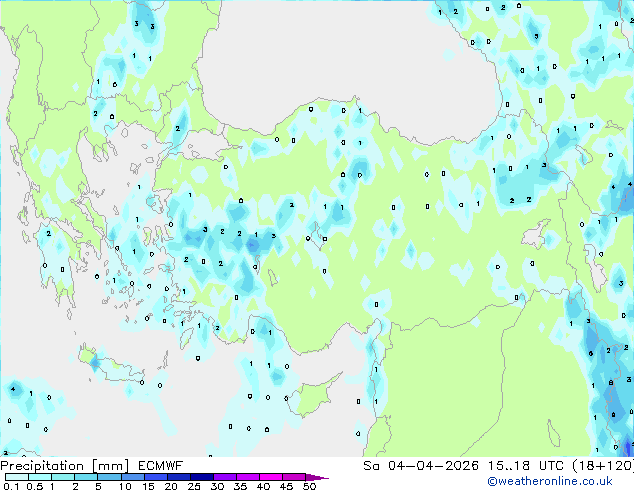The image size is (634, 490).
Task: Click the 2–5 mm legend color box
Action: (x=86, y=477)
